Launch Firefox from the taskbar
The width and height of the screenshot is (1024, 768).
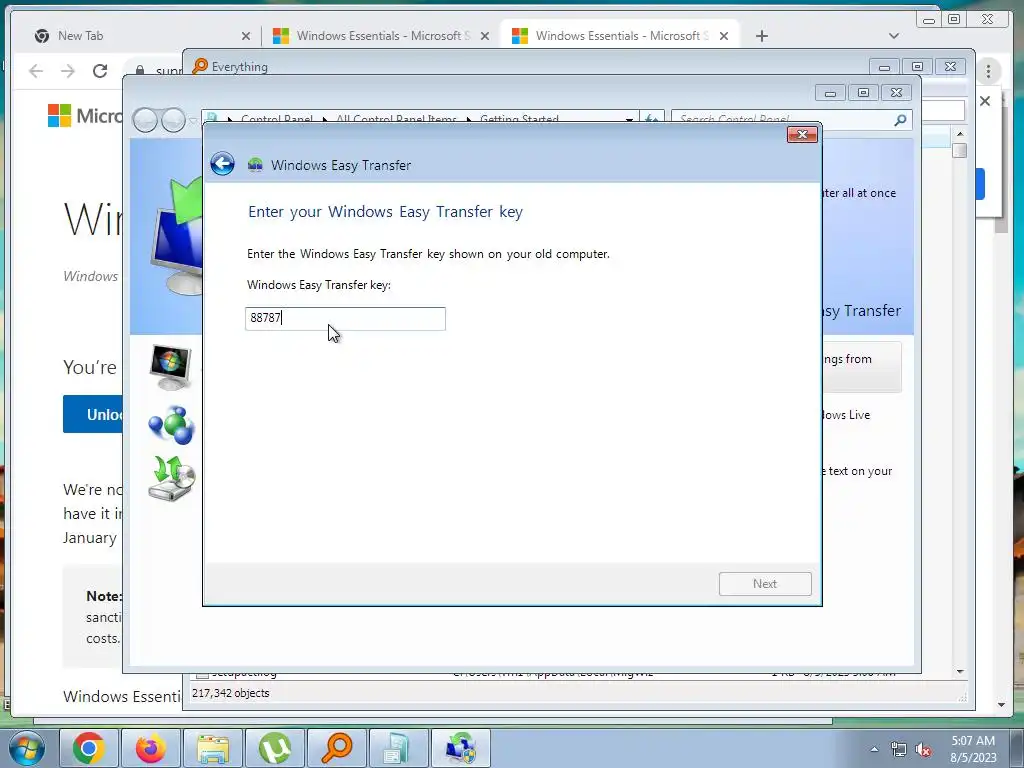pos(151,748)
